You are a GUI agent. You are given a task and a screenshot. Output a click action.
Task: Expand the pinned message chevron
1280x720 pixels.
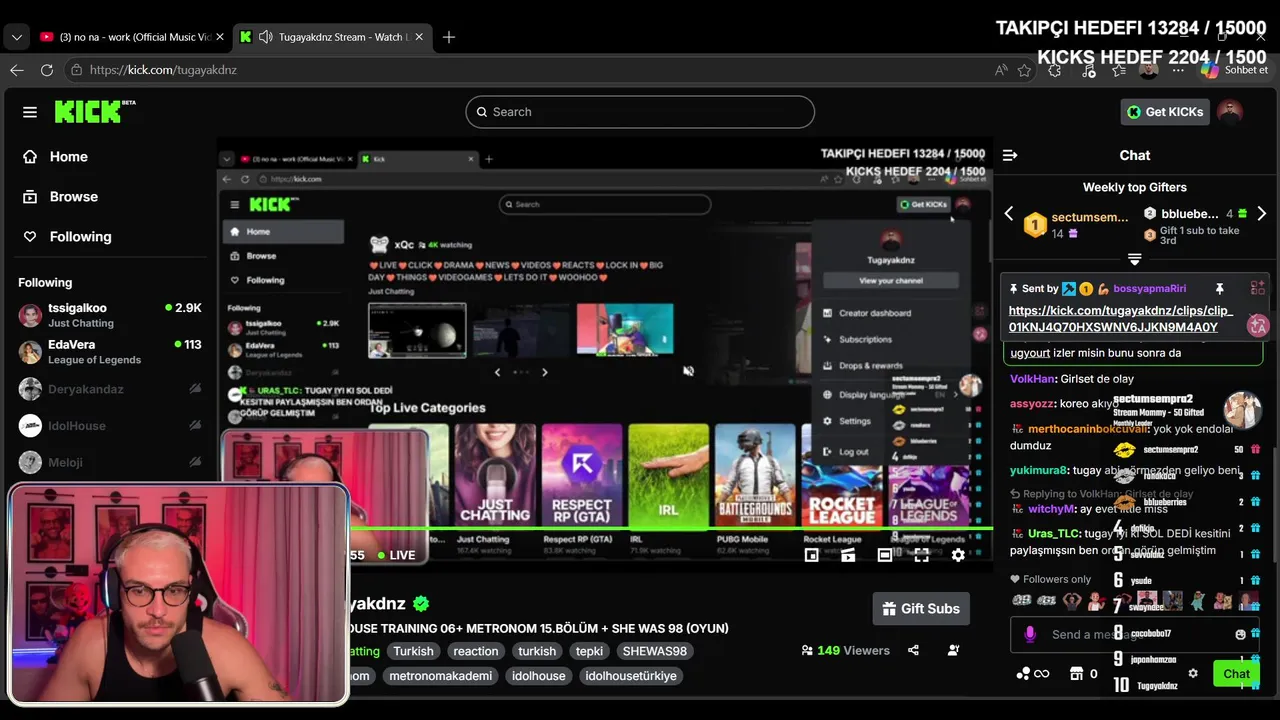pyautogui.click(x=1134, y=260)
